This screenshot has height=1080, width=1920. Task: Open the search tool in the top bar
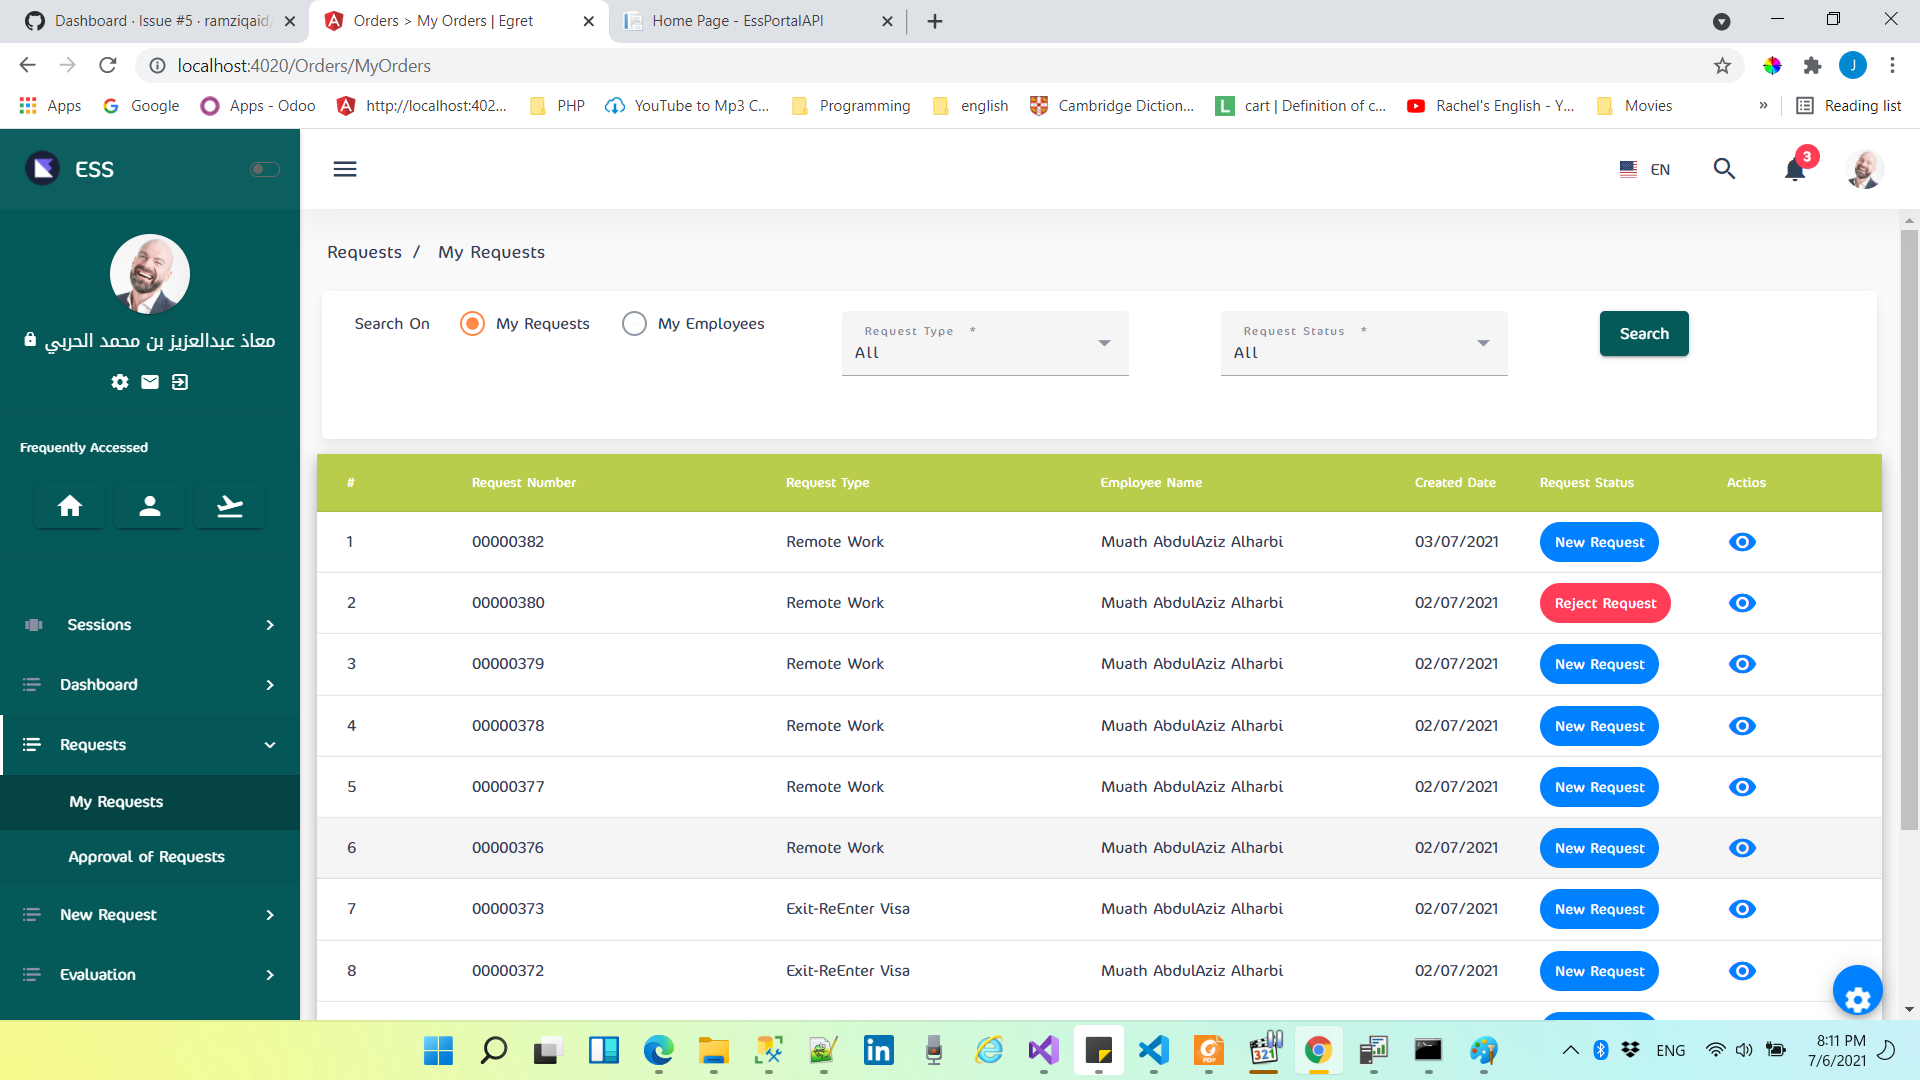click(x=1724, y=169)
